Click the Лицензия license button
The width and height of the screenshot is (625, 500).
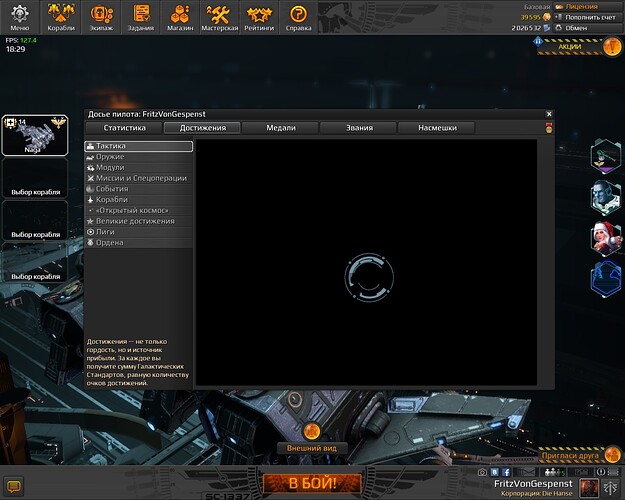pyautogui.click(x=589, y=6)
